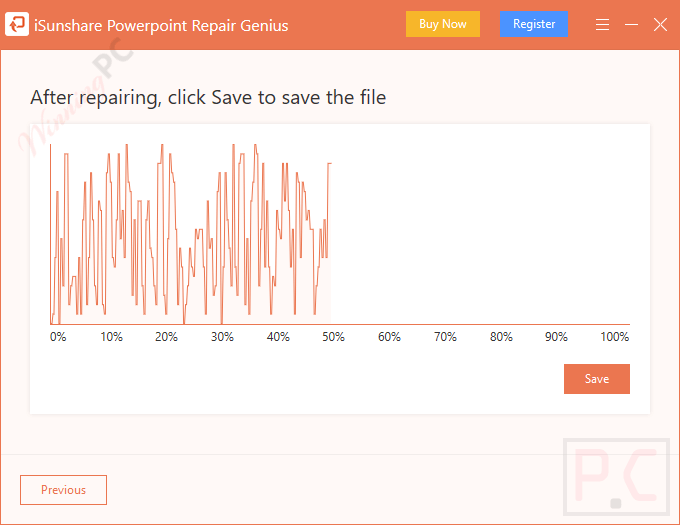Click the 90% axis label
The width and height of the screenshot is (680, 525).
[556, 337]
